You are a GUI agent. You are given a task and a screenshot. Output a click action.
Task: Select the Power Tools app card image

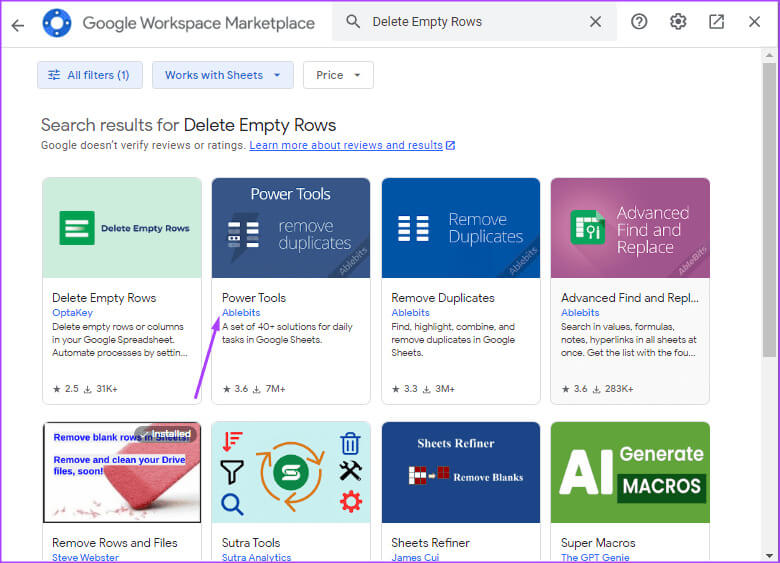point(291,228)
